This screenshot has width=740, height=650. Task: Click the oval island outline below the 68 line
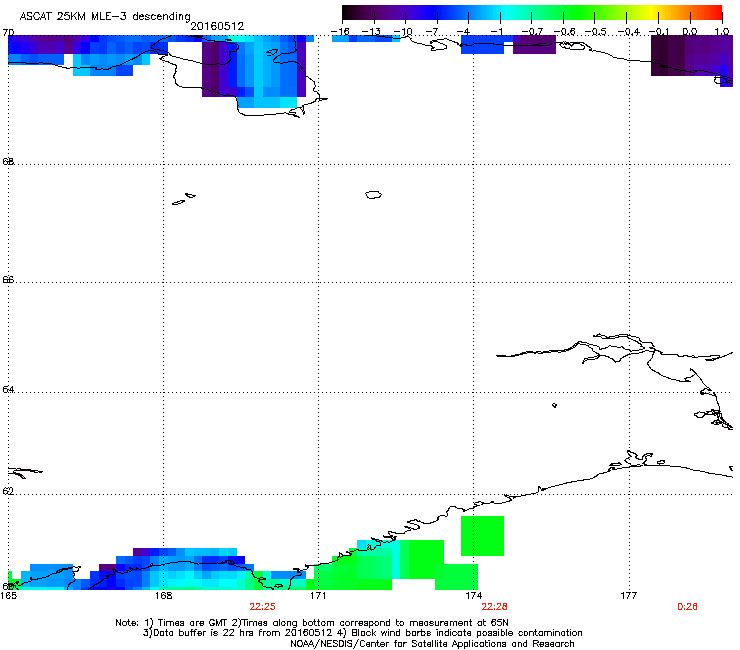(373, 194)
